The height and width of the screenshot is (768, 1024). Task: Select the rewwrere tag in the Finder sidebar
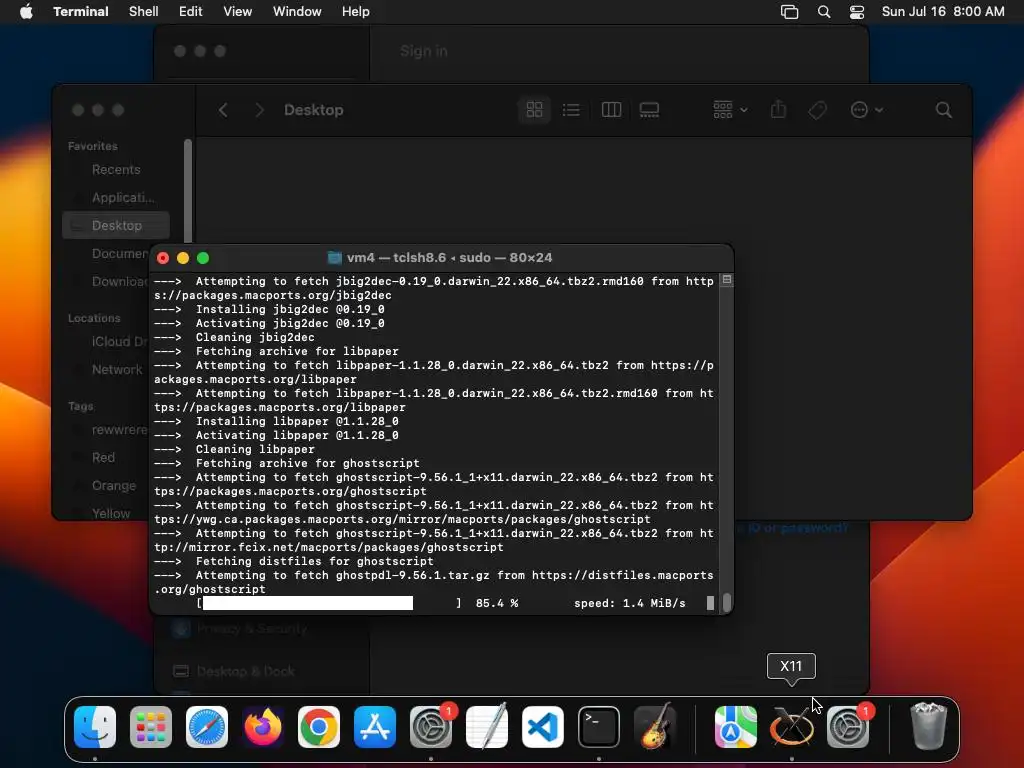pos(108,430)
